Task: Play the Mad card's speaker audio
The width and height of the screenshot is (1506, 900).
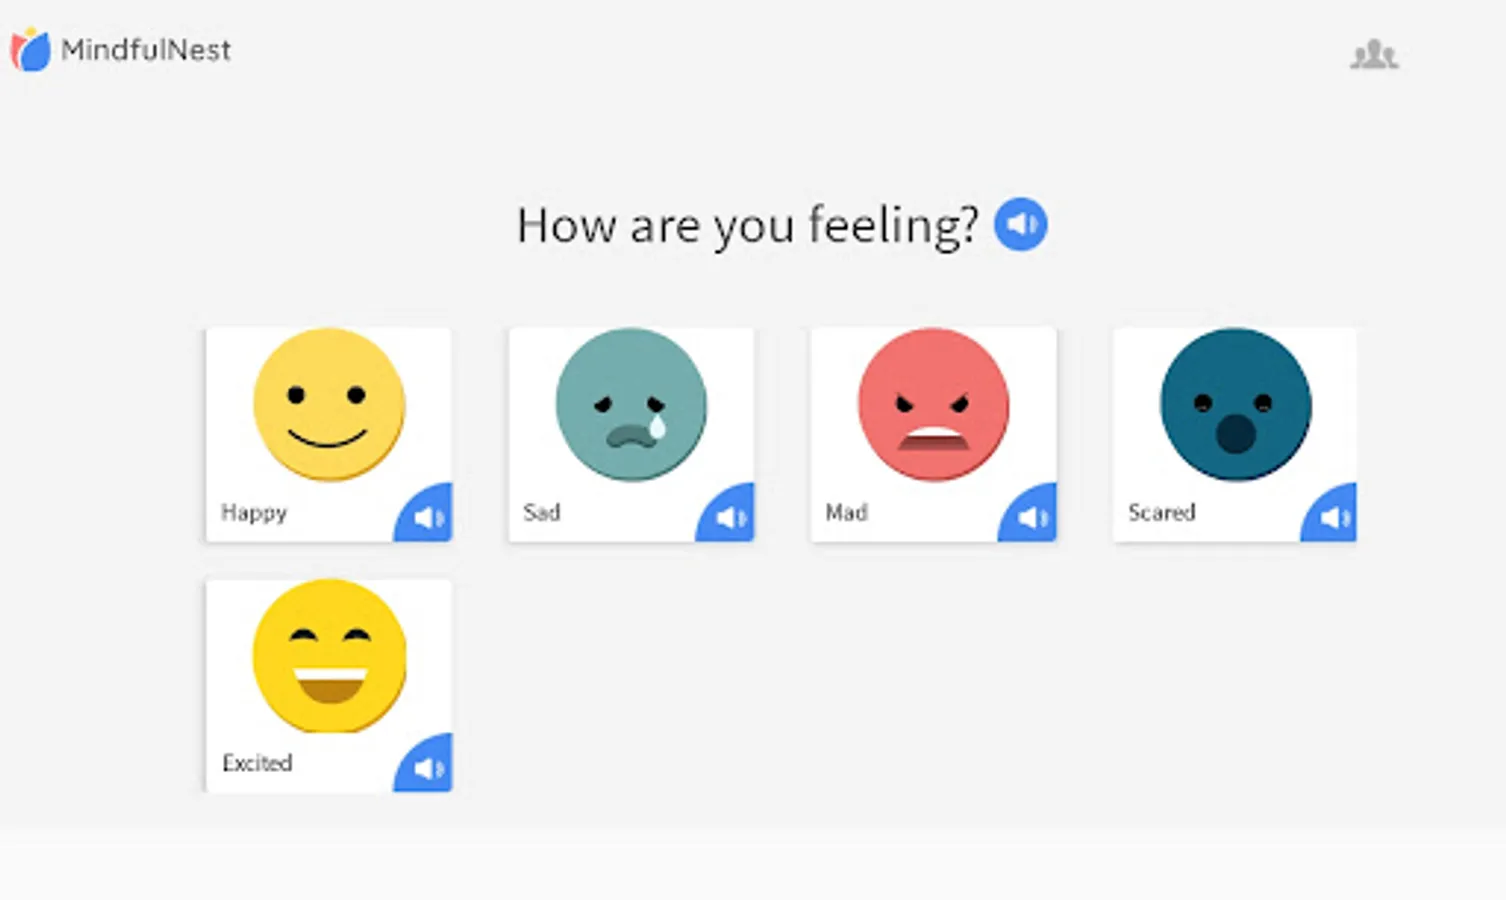Action: coord(1030,515)
